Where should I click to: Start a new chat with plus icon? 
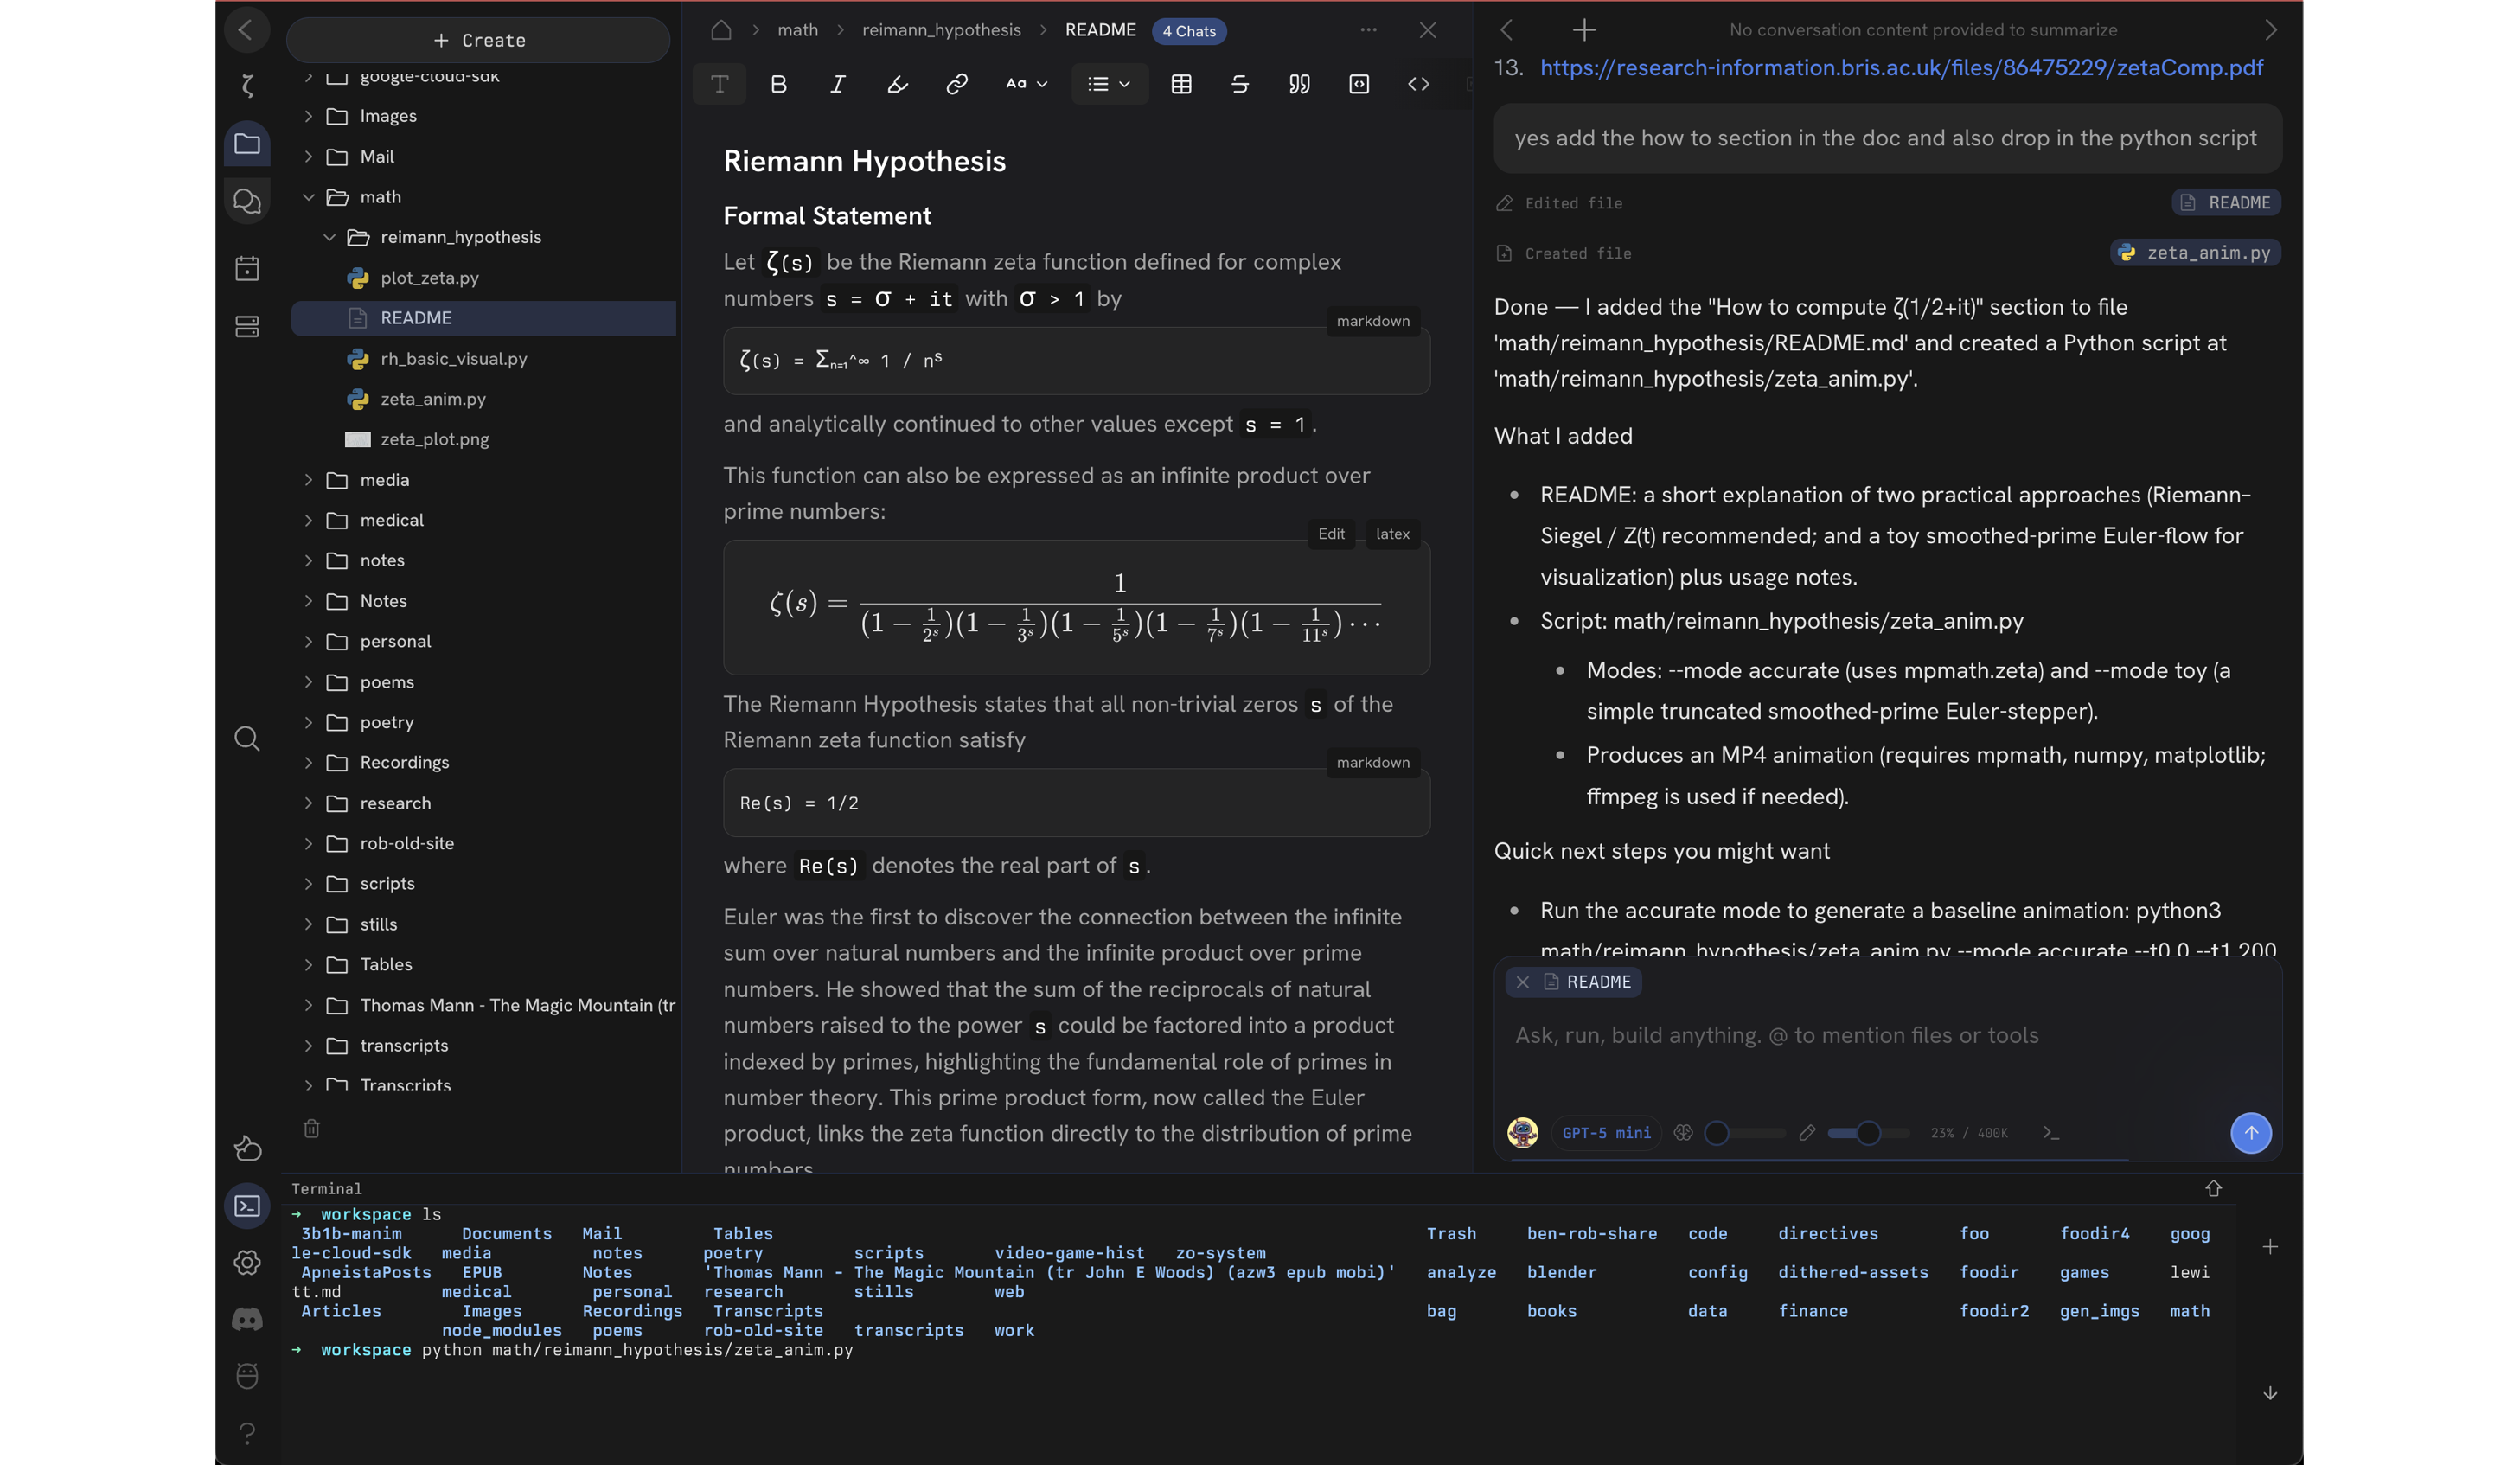(x=1584, y=30)
